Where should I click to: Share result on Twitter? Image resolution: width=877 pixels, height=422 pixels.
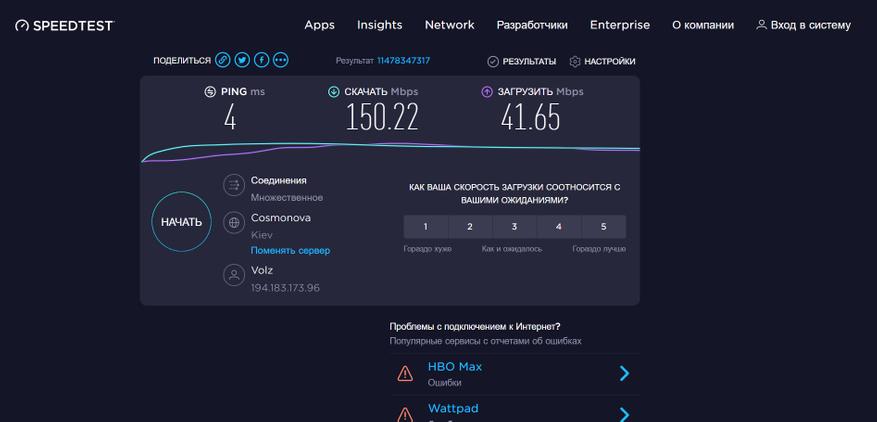(242, 60)
